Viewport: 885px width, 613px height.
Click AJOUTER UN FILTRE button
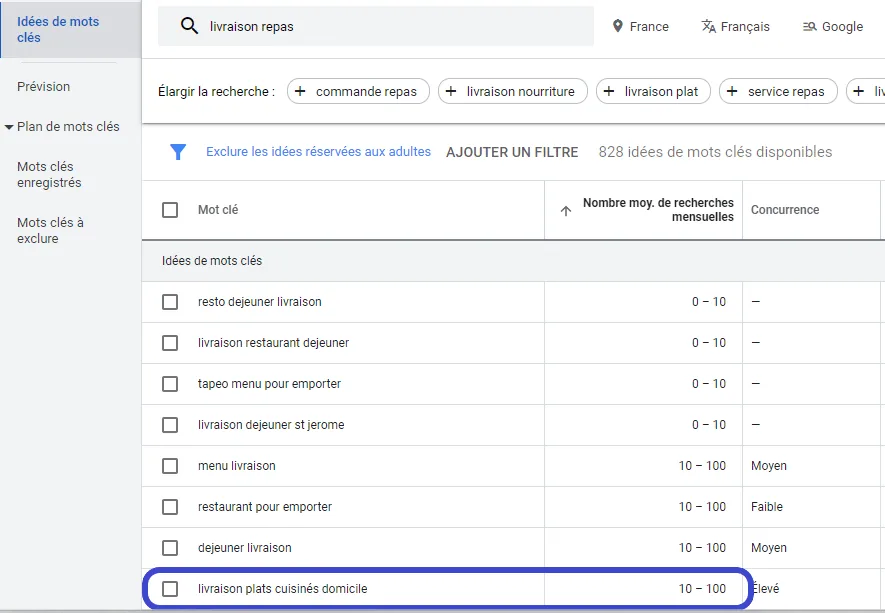click(512, 152)
